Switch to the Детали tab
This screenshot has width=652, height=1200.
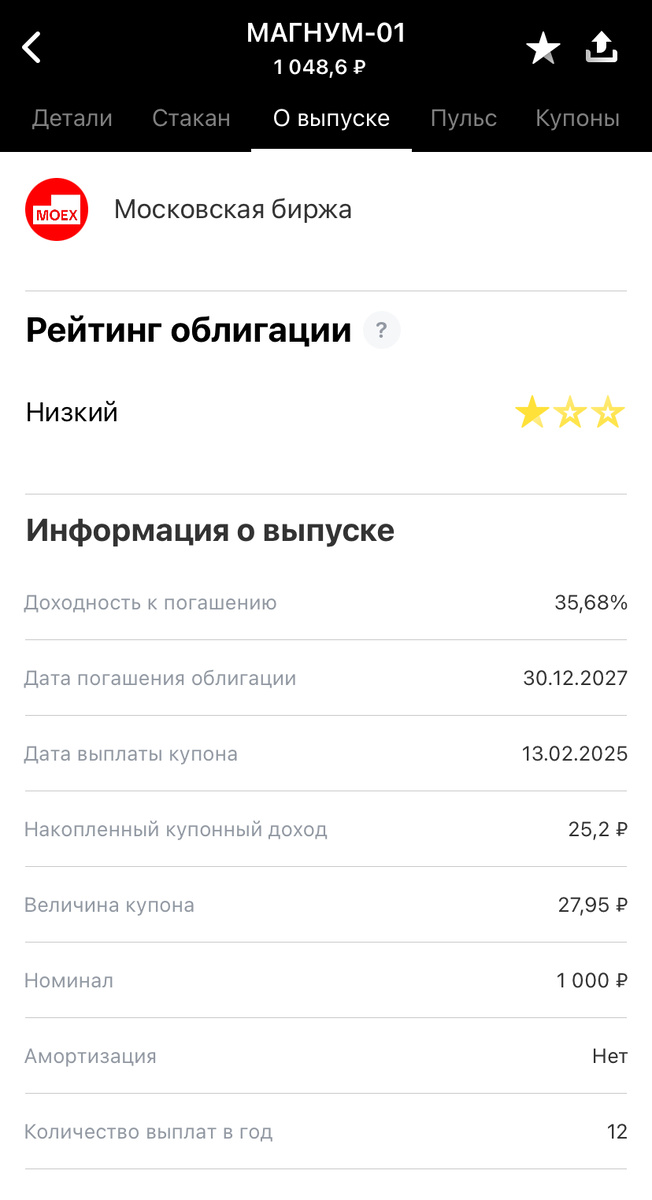pyautogui.click(x=71, y=118)
